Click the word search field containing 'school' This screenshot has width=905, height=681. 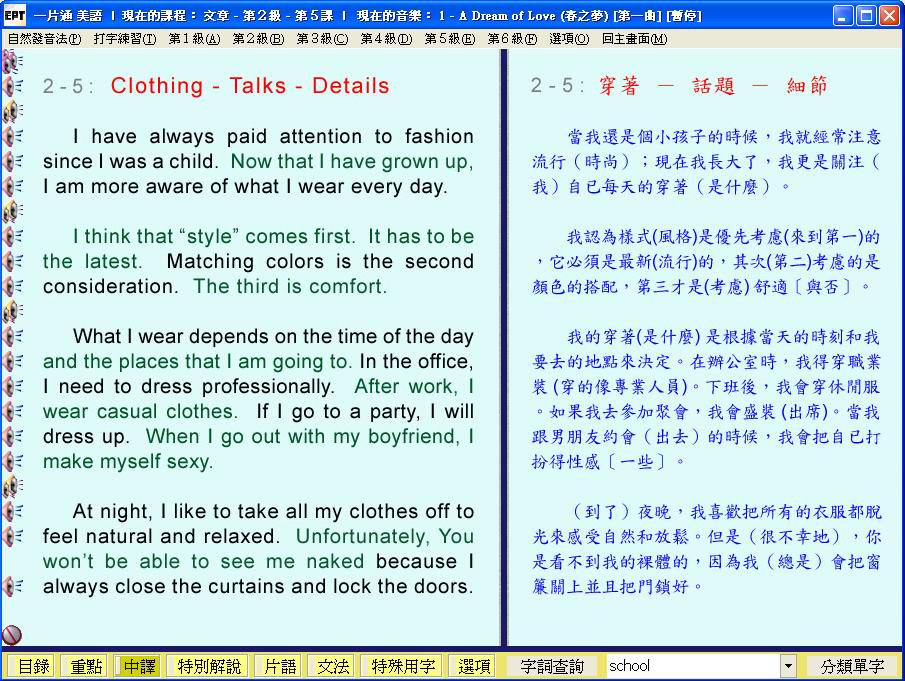tap(692, 666)
